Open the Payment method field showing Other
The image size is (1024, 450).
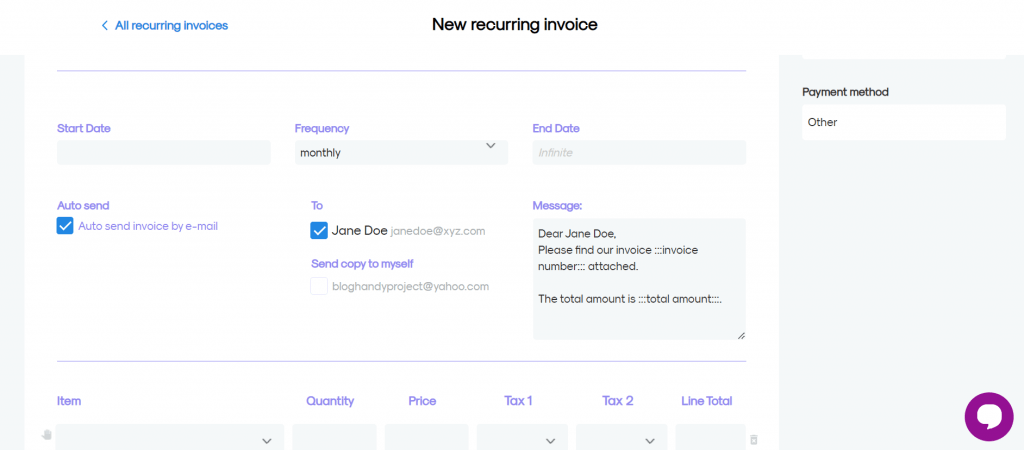[904, 122]
